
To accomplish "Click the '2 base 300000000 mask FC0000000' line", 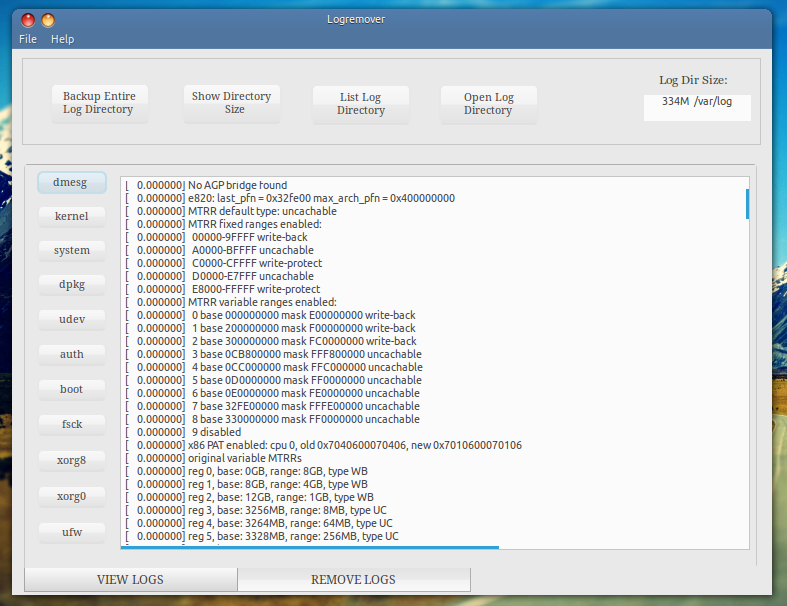I will pos(271,342).
